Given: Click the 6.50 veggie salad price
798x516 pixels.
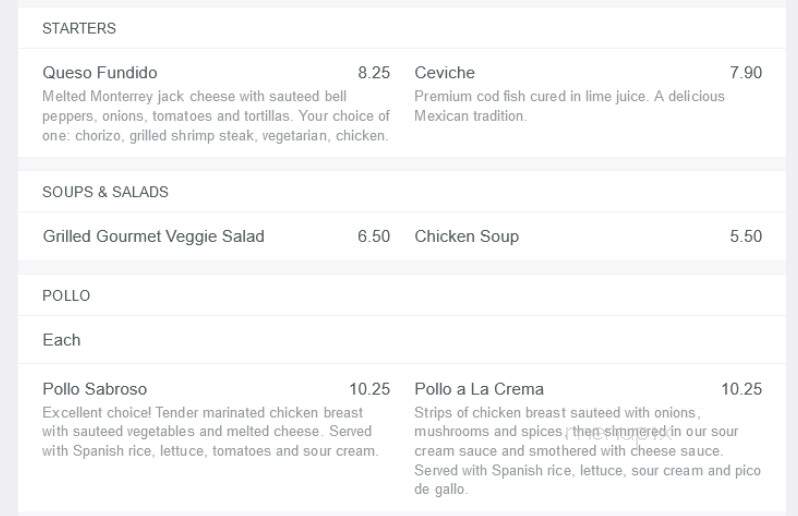Looking at the screenshot, I should click(374, 237).
